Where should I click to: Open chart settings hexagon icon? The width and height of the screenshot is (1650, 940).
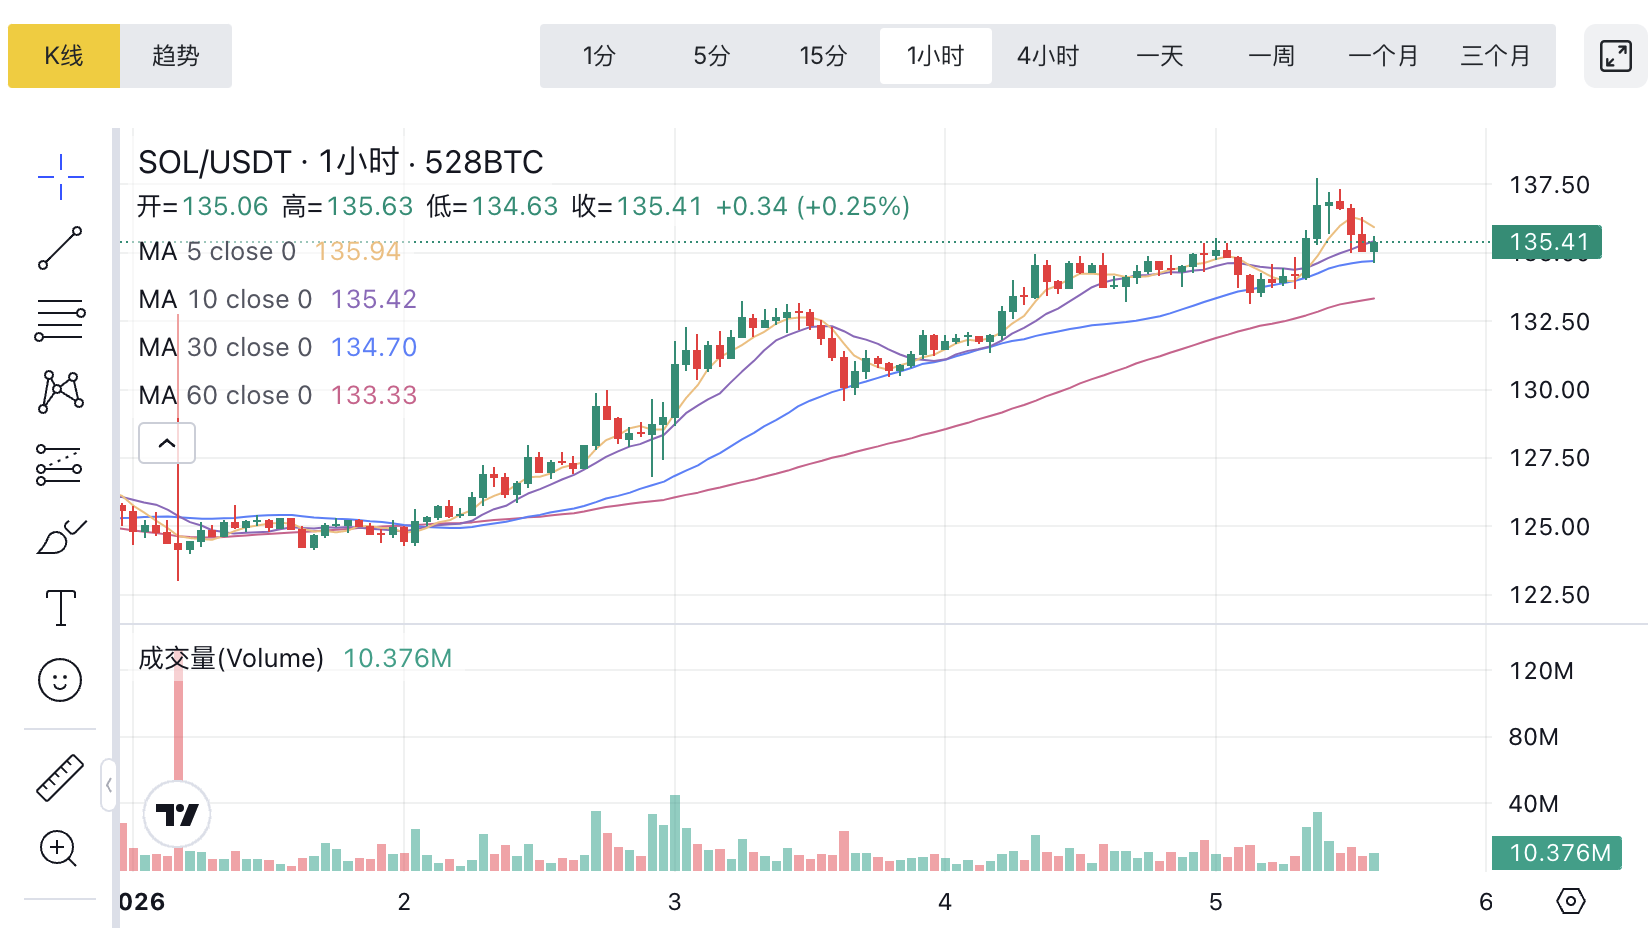point(1571,901)
